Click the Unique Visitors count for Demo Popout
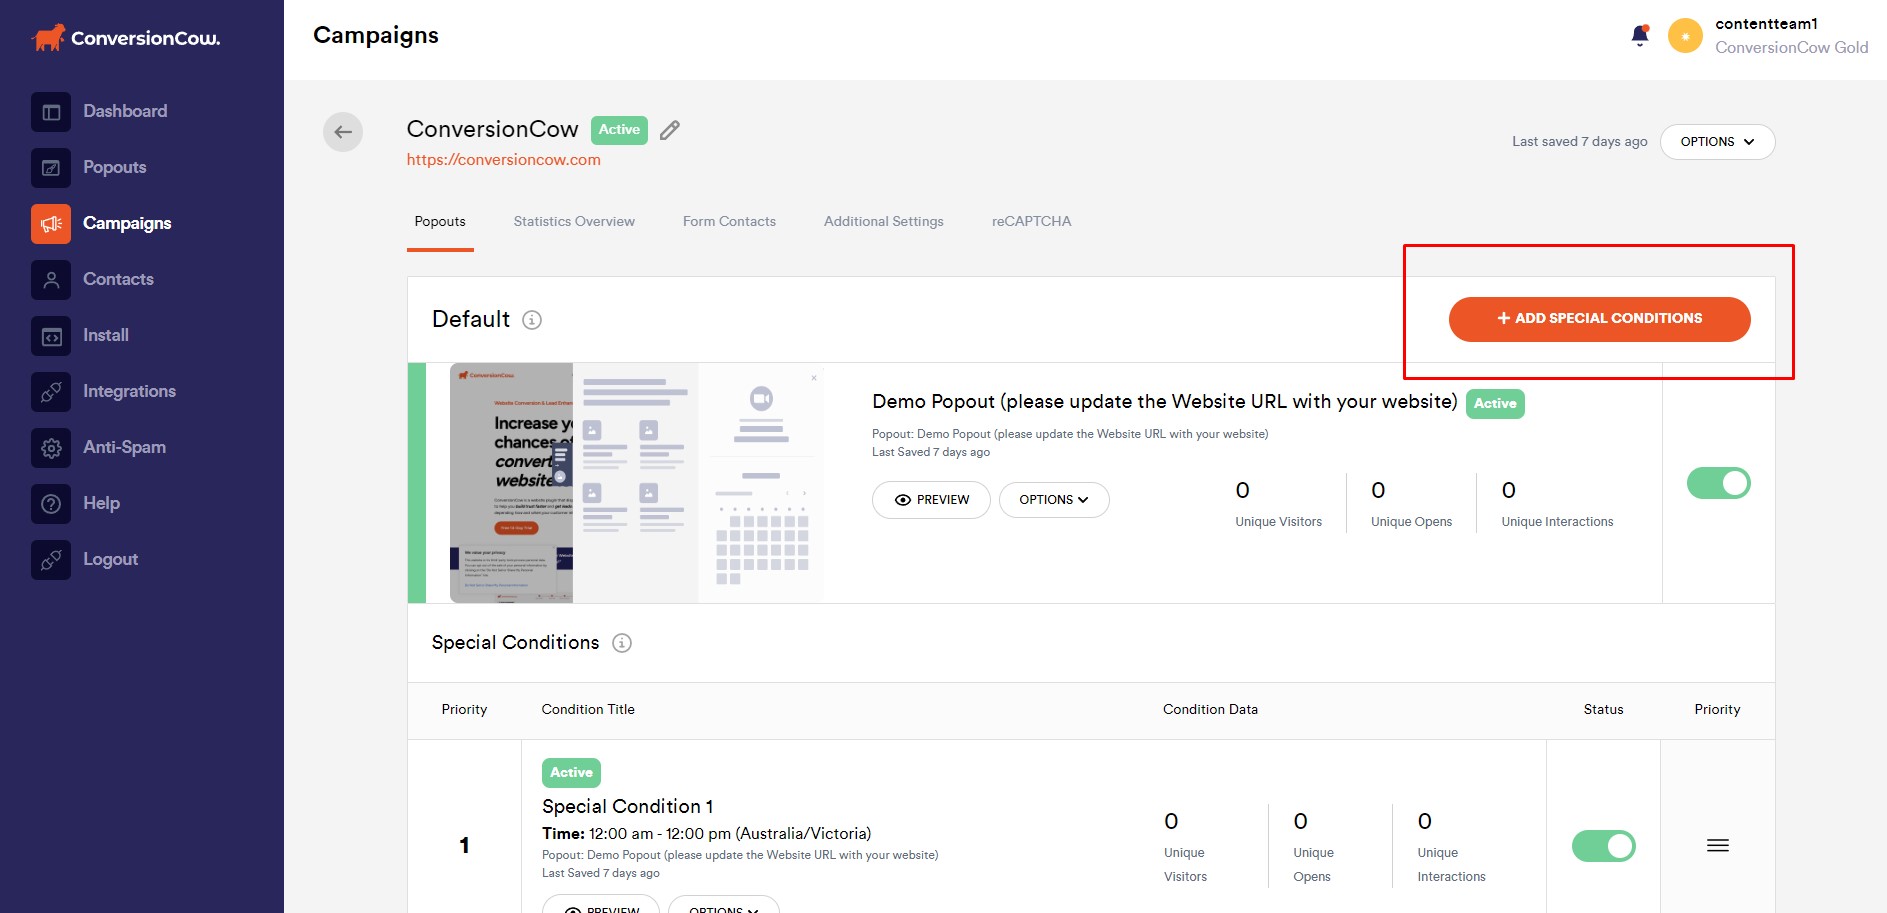1887x913 pixels. (1243, 491)
